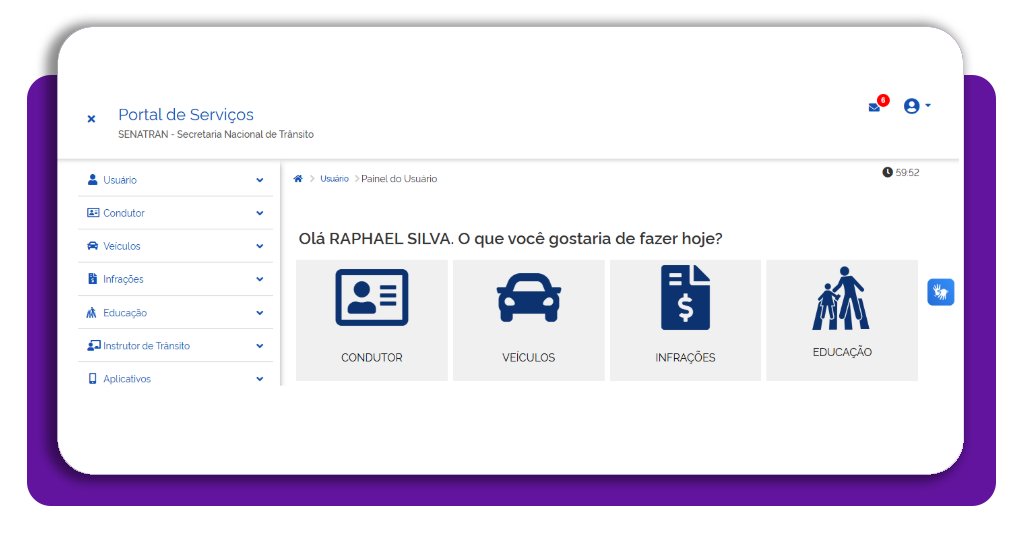
Task: Click the home icon in the breadcrumb
Action: pos(298,179)
